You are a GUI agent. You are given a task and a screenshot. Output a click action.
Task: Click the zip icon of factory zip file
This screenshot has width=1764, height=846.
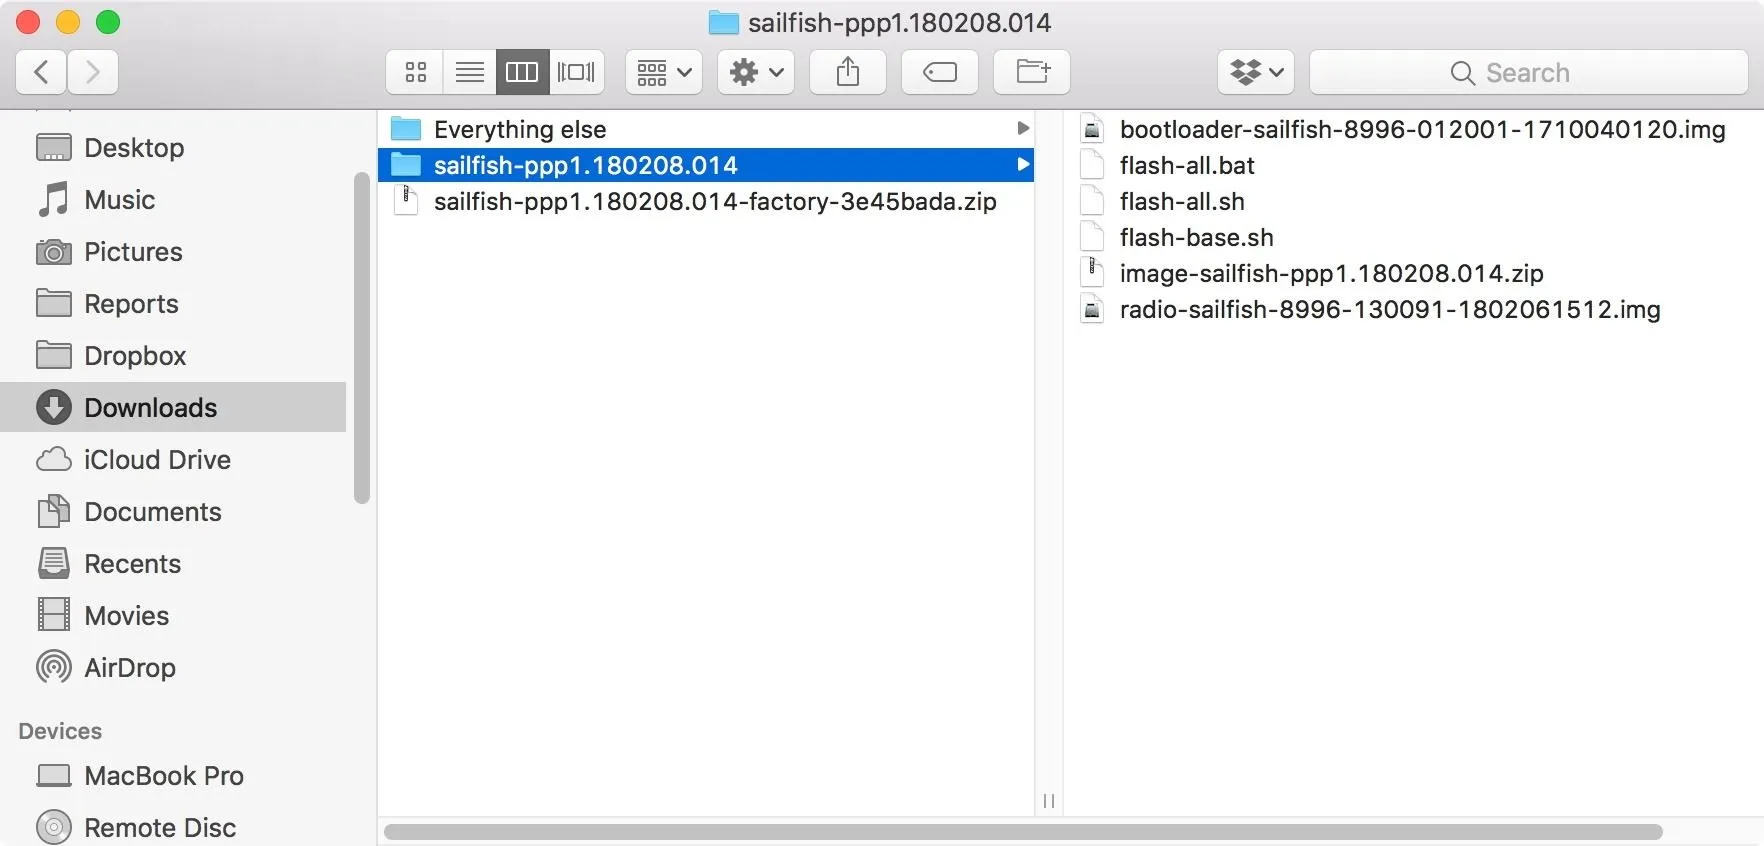click(x=406, y=200)
